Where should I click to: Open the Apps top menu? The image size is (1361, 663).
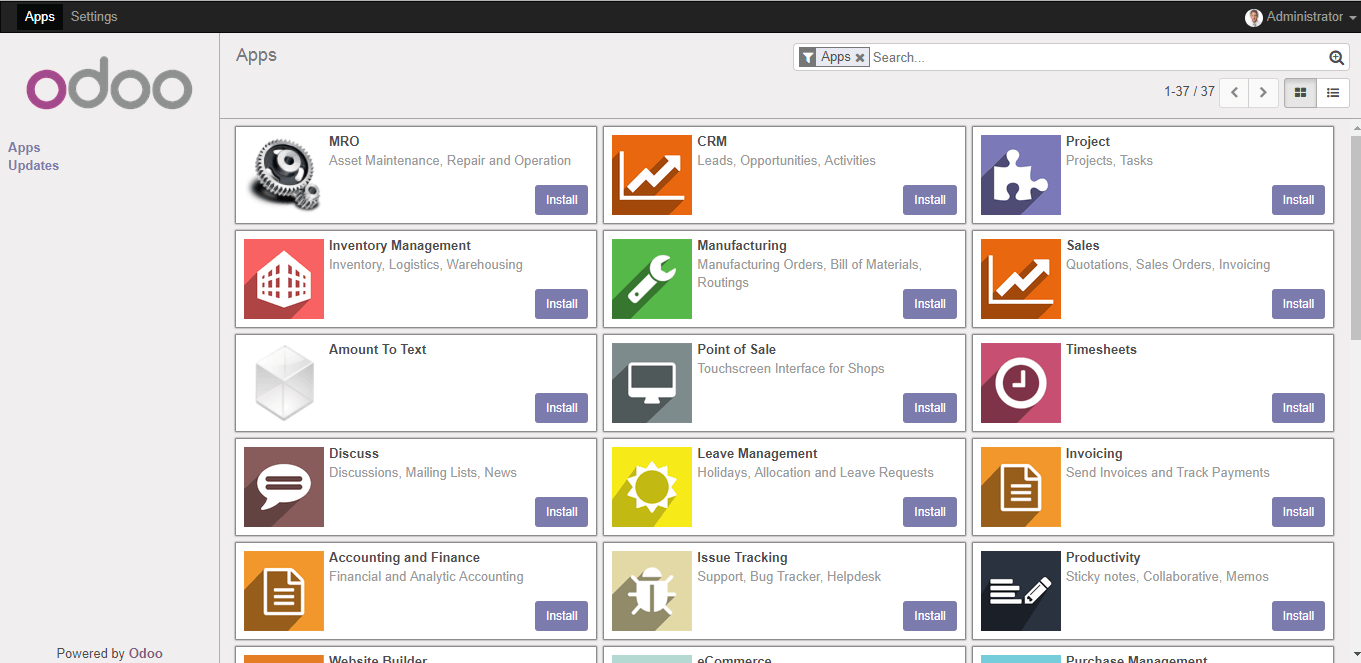click(40, 17)
